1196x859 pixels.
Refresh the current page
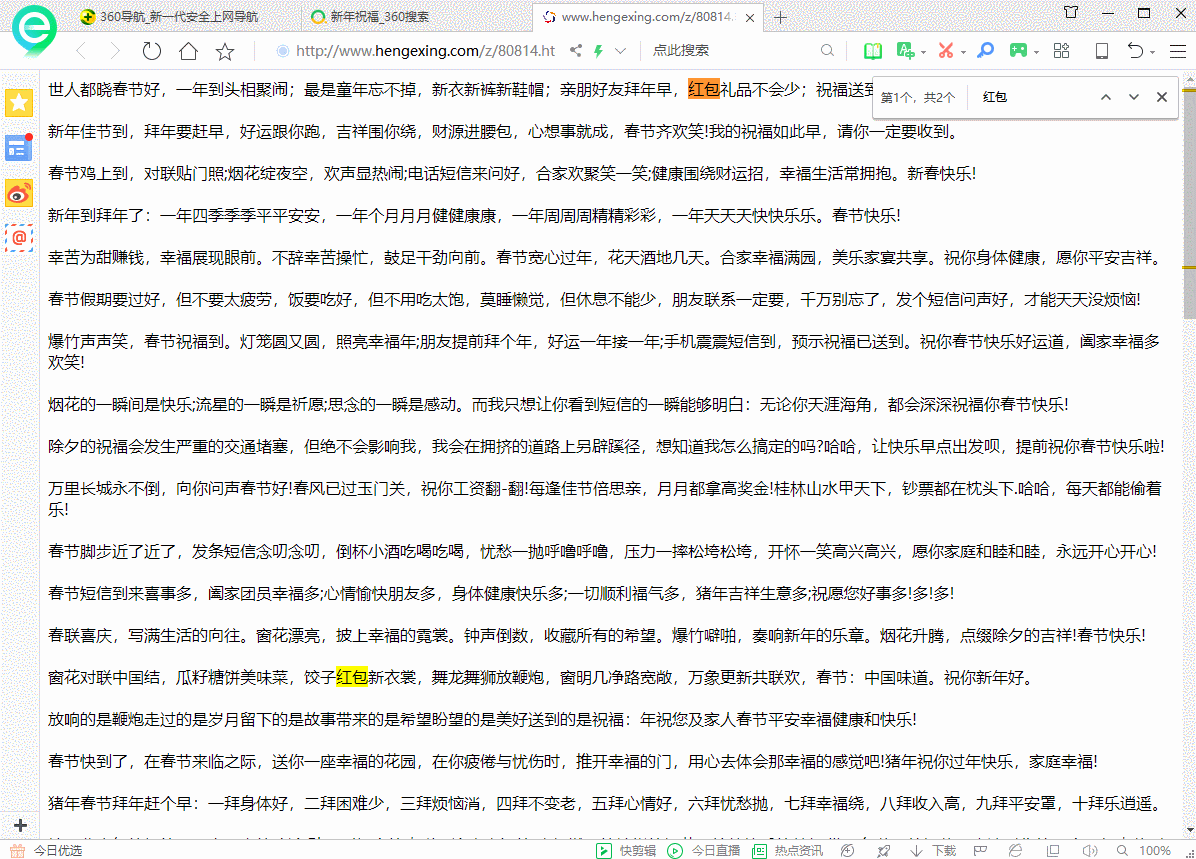point(151,51)
